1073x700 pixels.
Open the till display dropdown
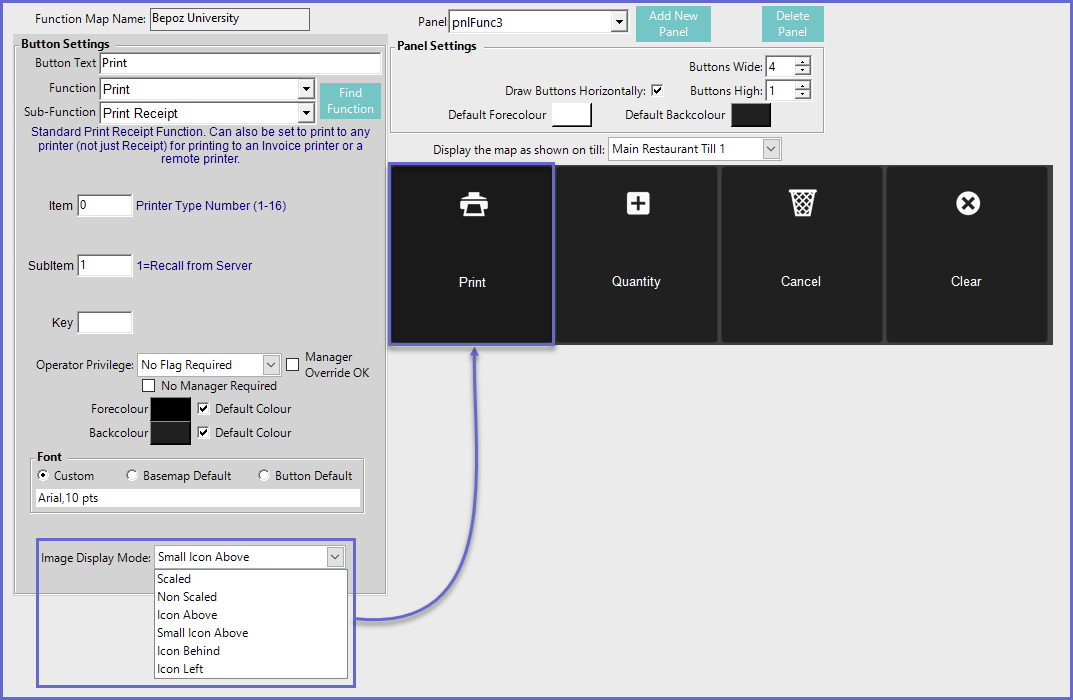tap(771, 148)
